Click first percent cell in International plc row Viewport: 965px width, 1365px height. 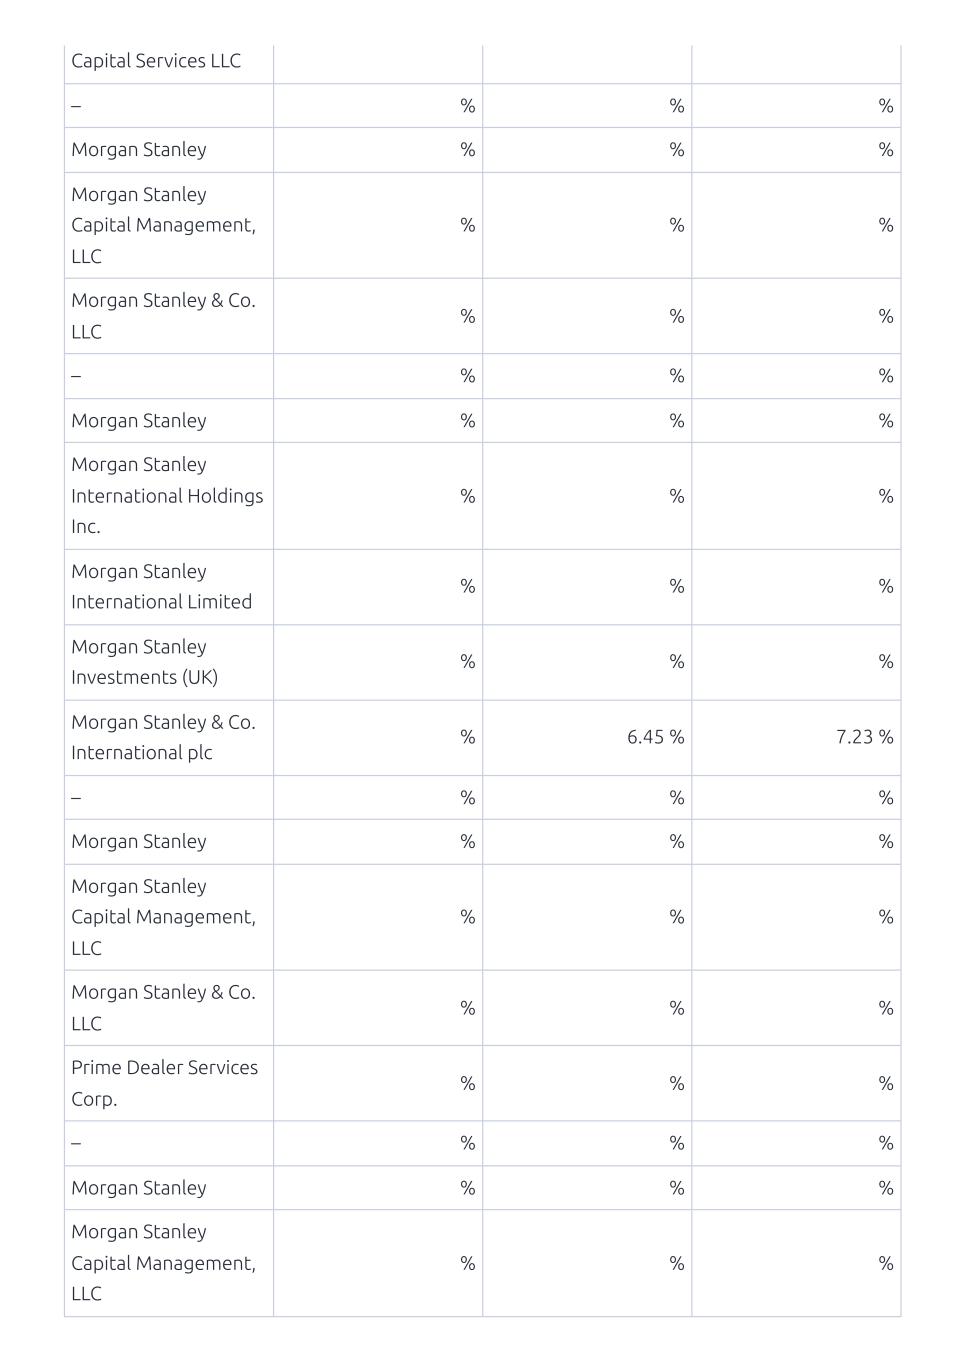click(x=378, y=737)
